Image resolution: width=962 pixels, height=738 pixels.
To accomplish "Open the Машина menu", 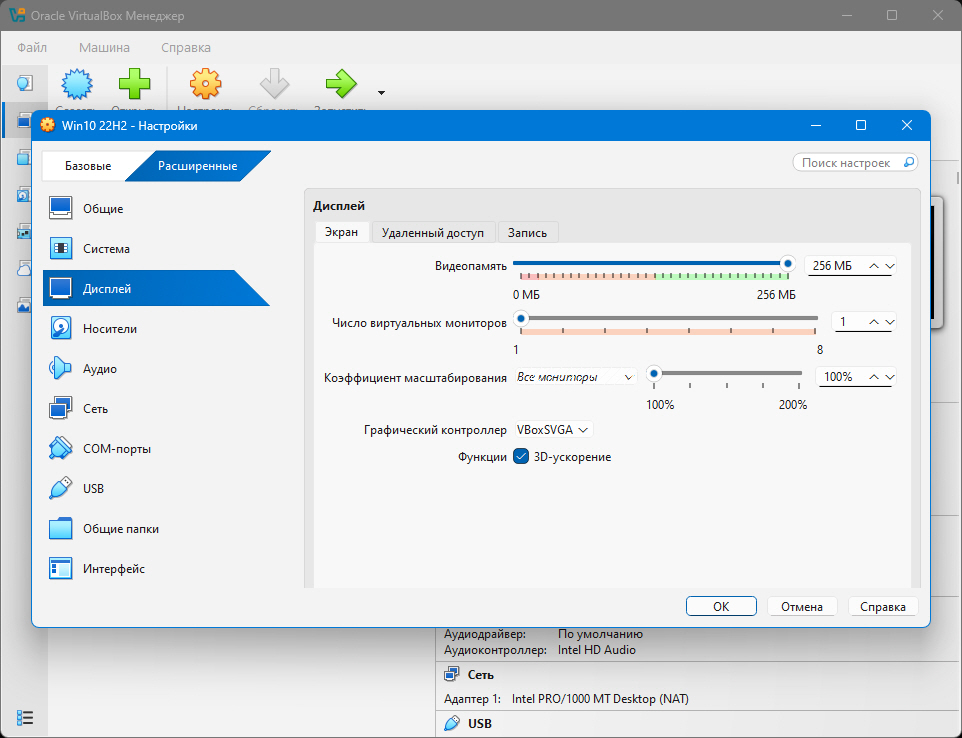I will (x=104, y=47).
